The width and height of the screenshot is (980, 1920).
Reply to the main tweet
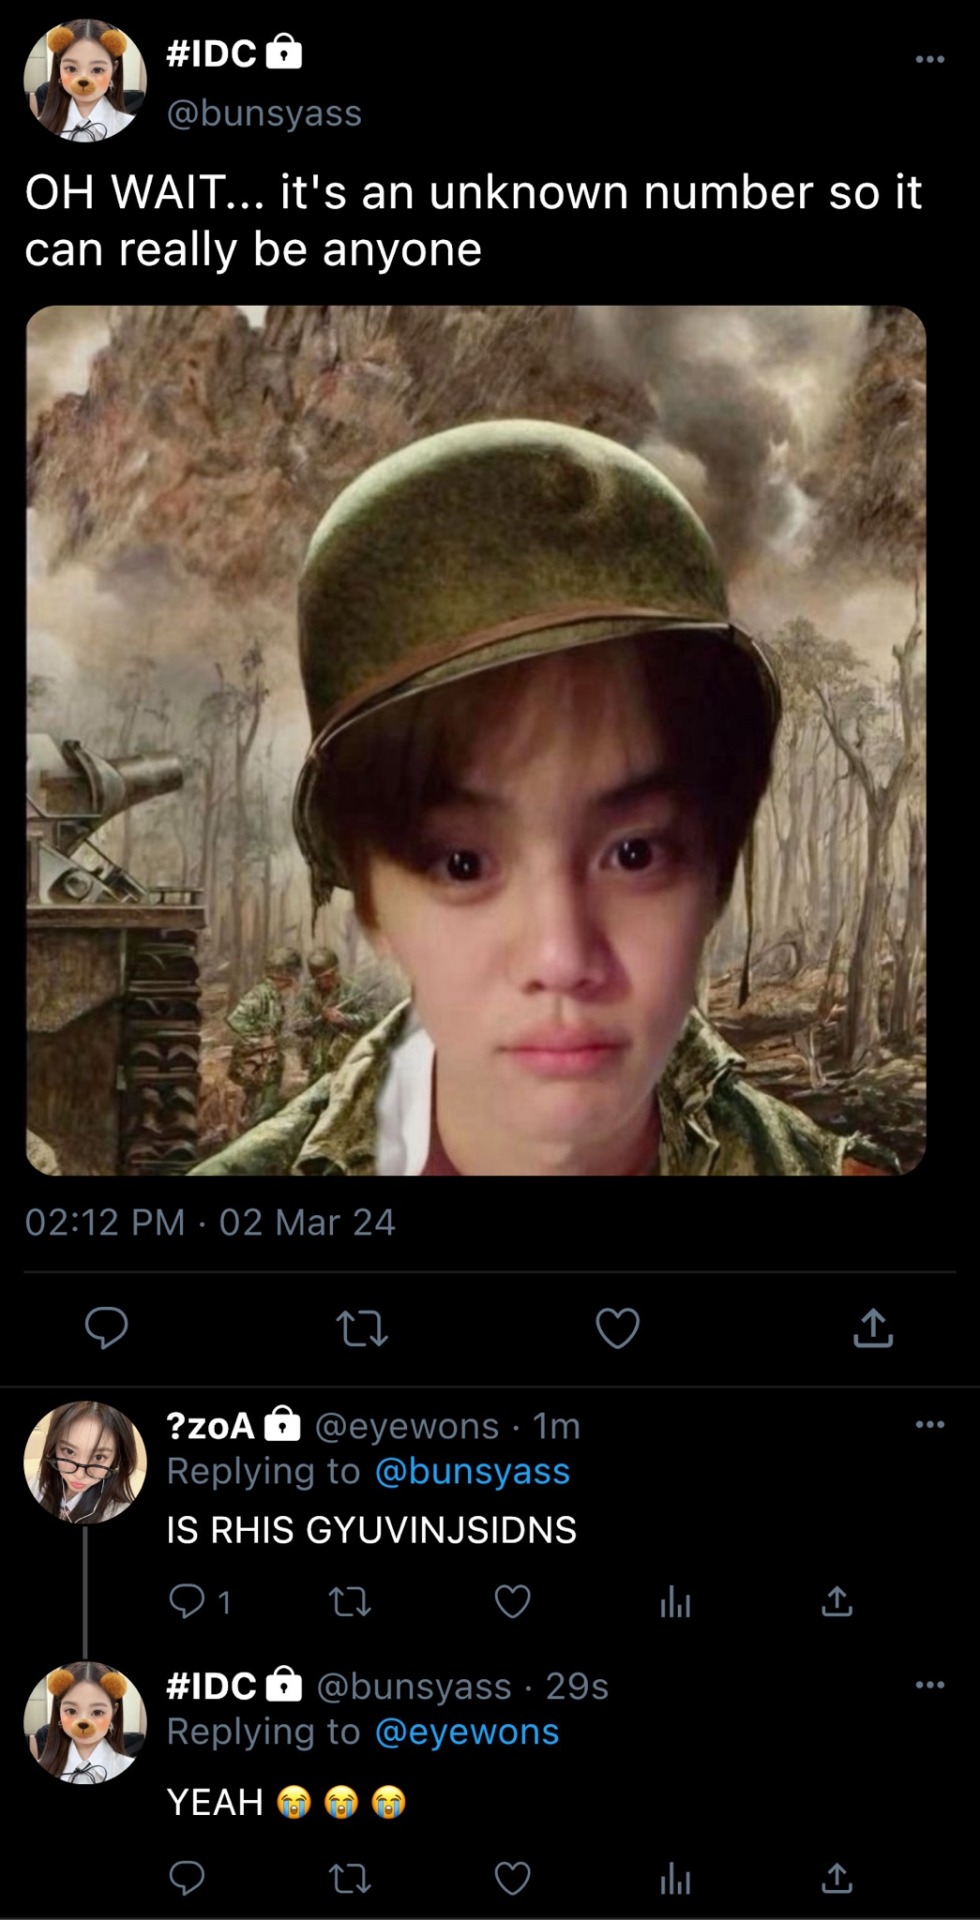point(106,1328)
